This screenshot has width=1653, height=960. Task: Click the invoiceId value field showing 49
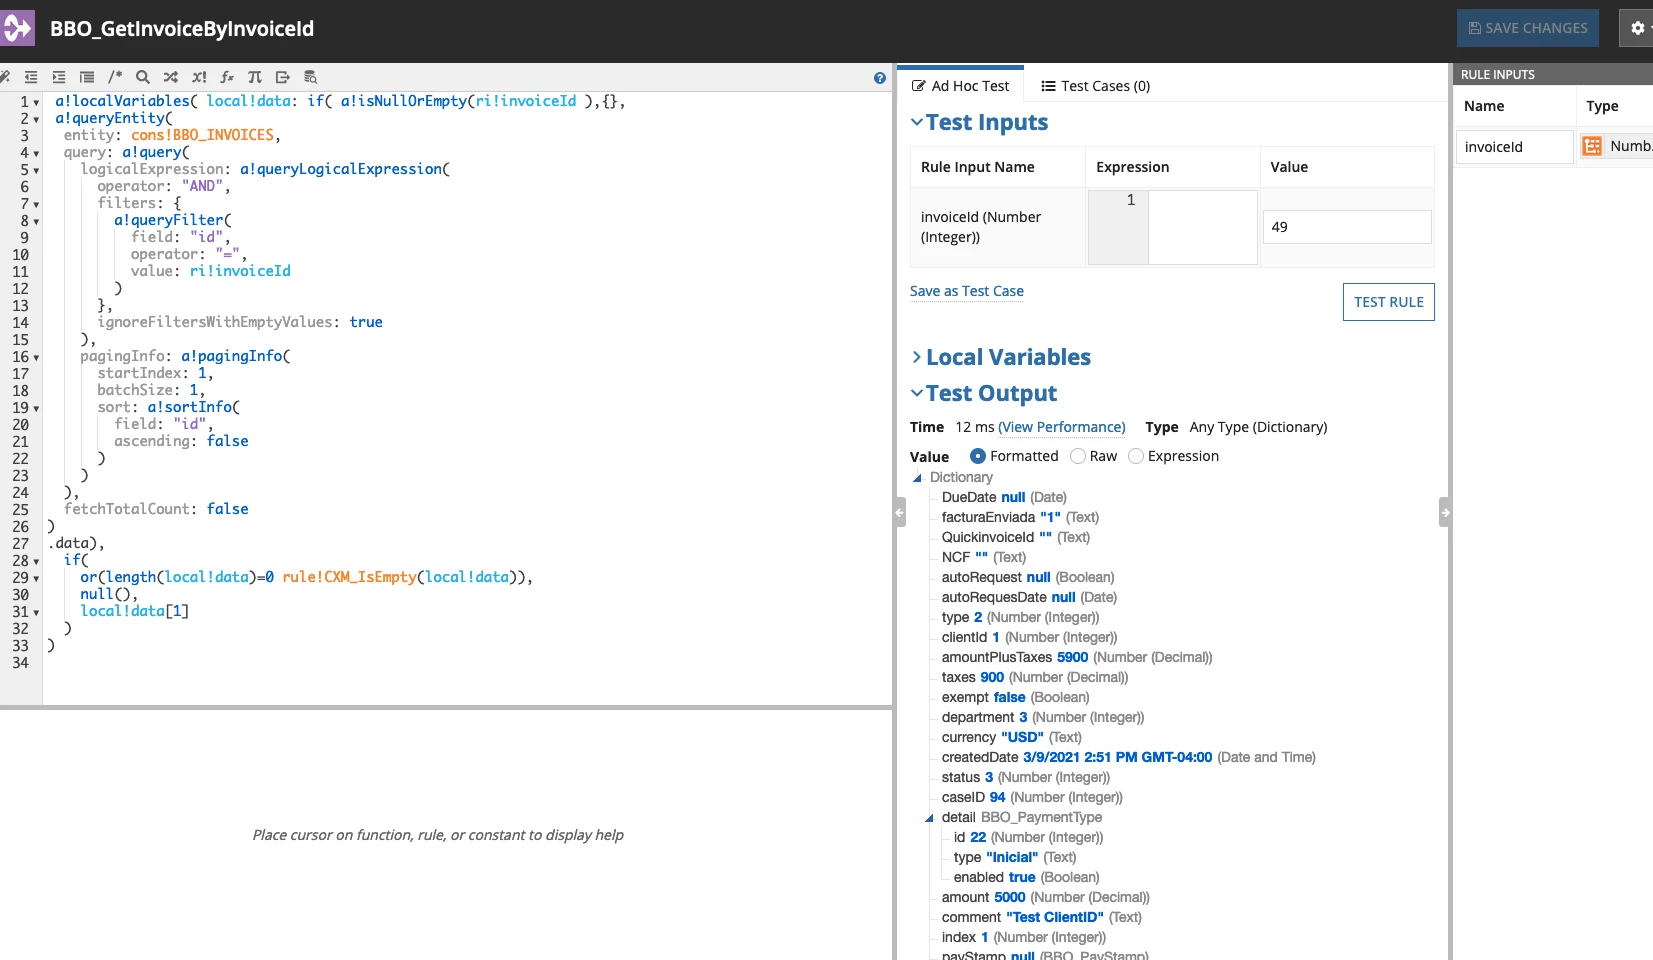click(x=1347, y=227)
